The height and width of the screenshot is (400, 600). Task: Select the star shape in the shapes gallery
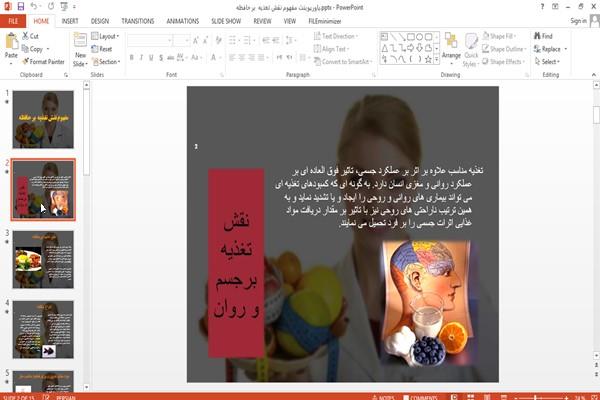[x=429, y=59]
